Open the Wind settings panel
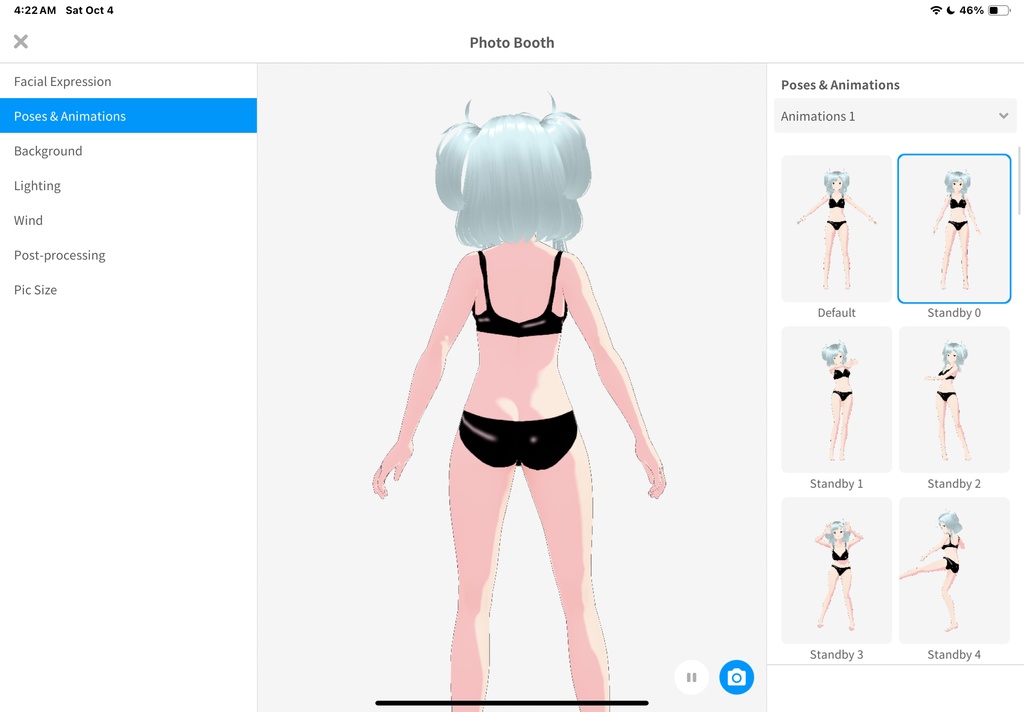Image resolution: width=1024 pixels, height=712 pixels. pos(28,220)
